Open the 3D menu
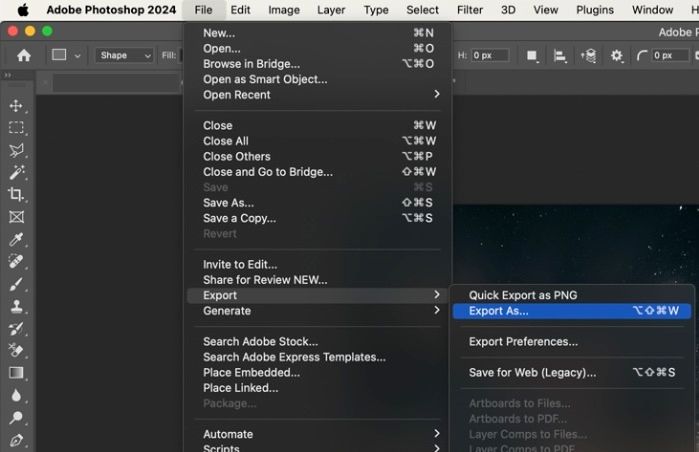The height and width of the screenshot is (452, 699). 508,10
